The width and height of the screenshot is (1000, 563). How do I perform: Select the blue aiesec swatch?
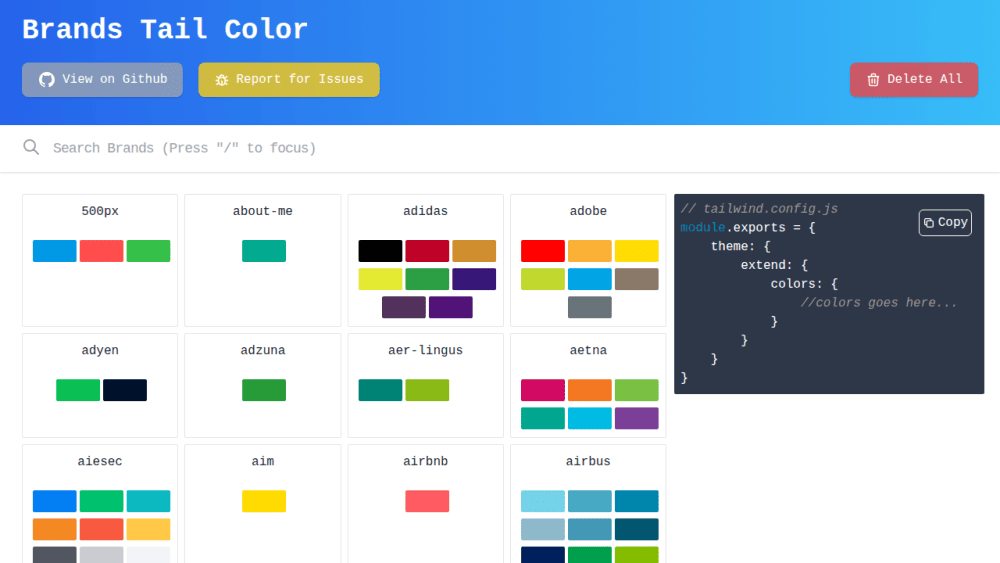tap(55, 501)
